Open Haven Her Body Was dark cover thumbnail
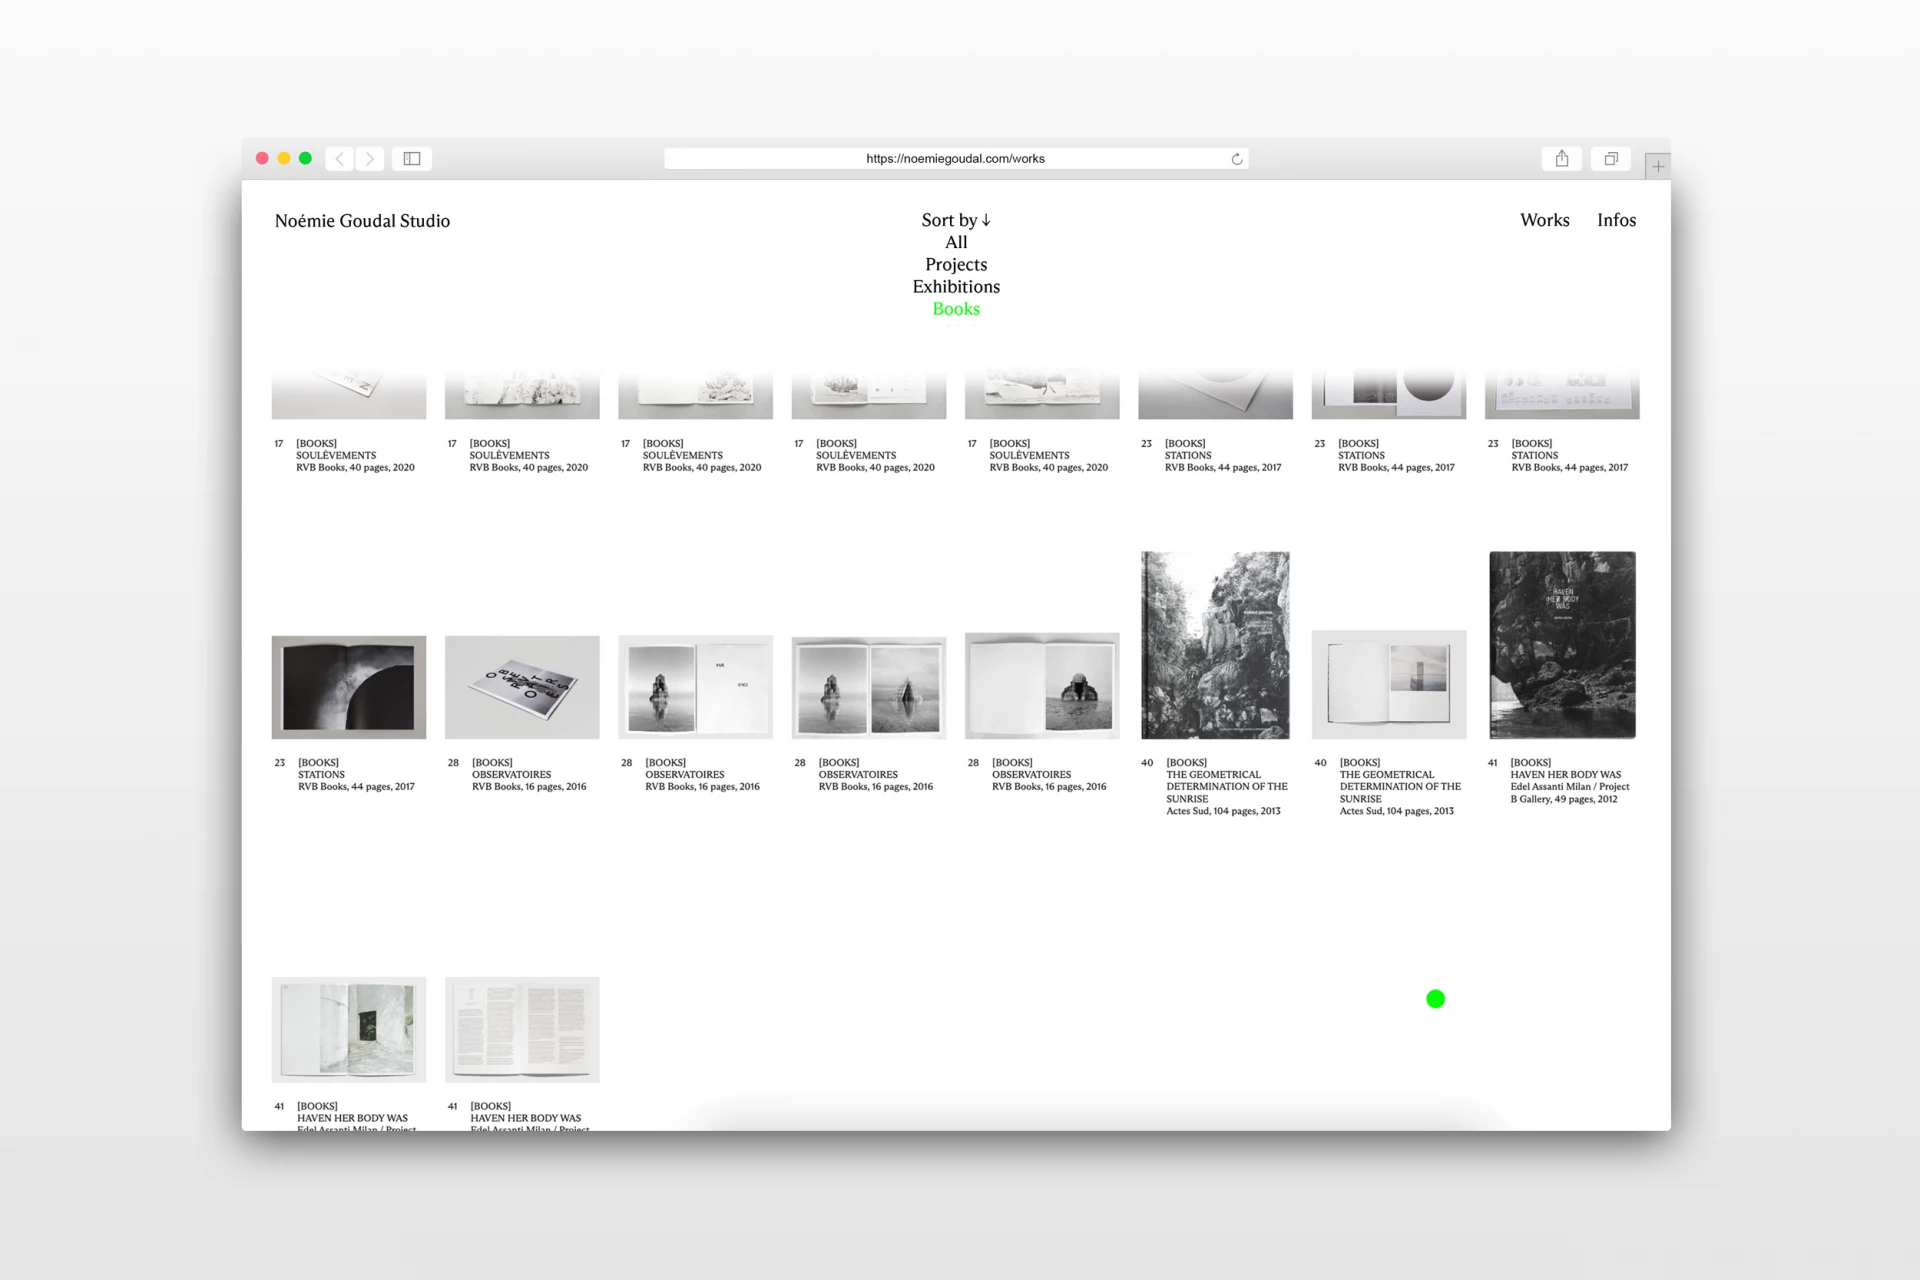The image size is (1920, 1280). point(1562,645)
